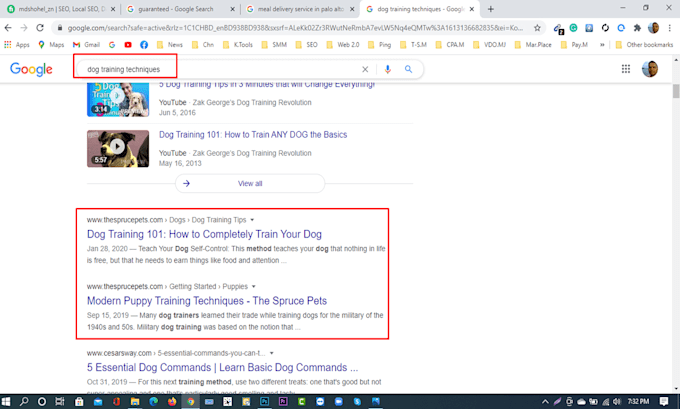Screen dimensions: 680x409
Task: Open Apps shortcut in bookmarks bar
Action: (x=16, y=45)
